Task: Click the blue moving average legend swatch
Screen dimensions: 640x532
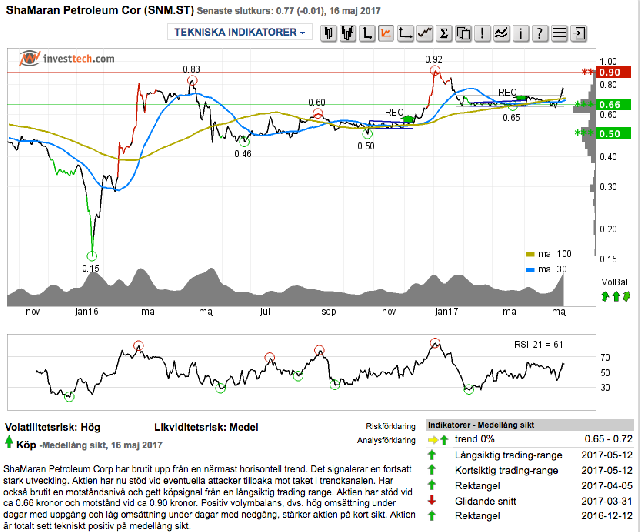Action: (530, 269)
